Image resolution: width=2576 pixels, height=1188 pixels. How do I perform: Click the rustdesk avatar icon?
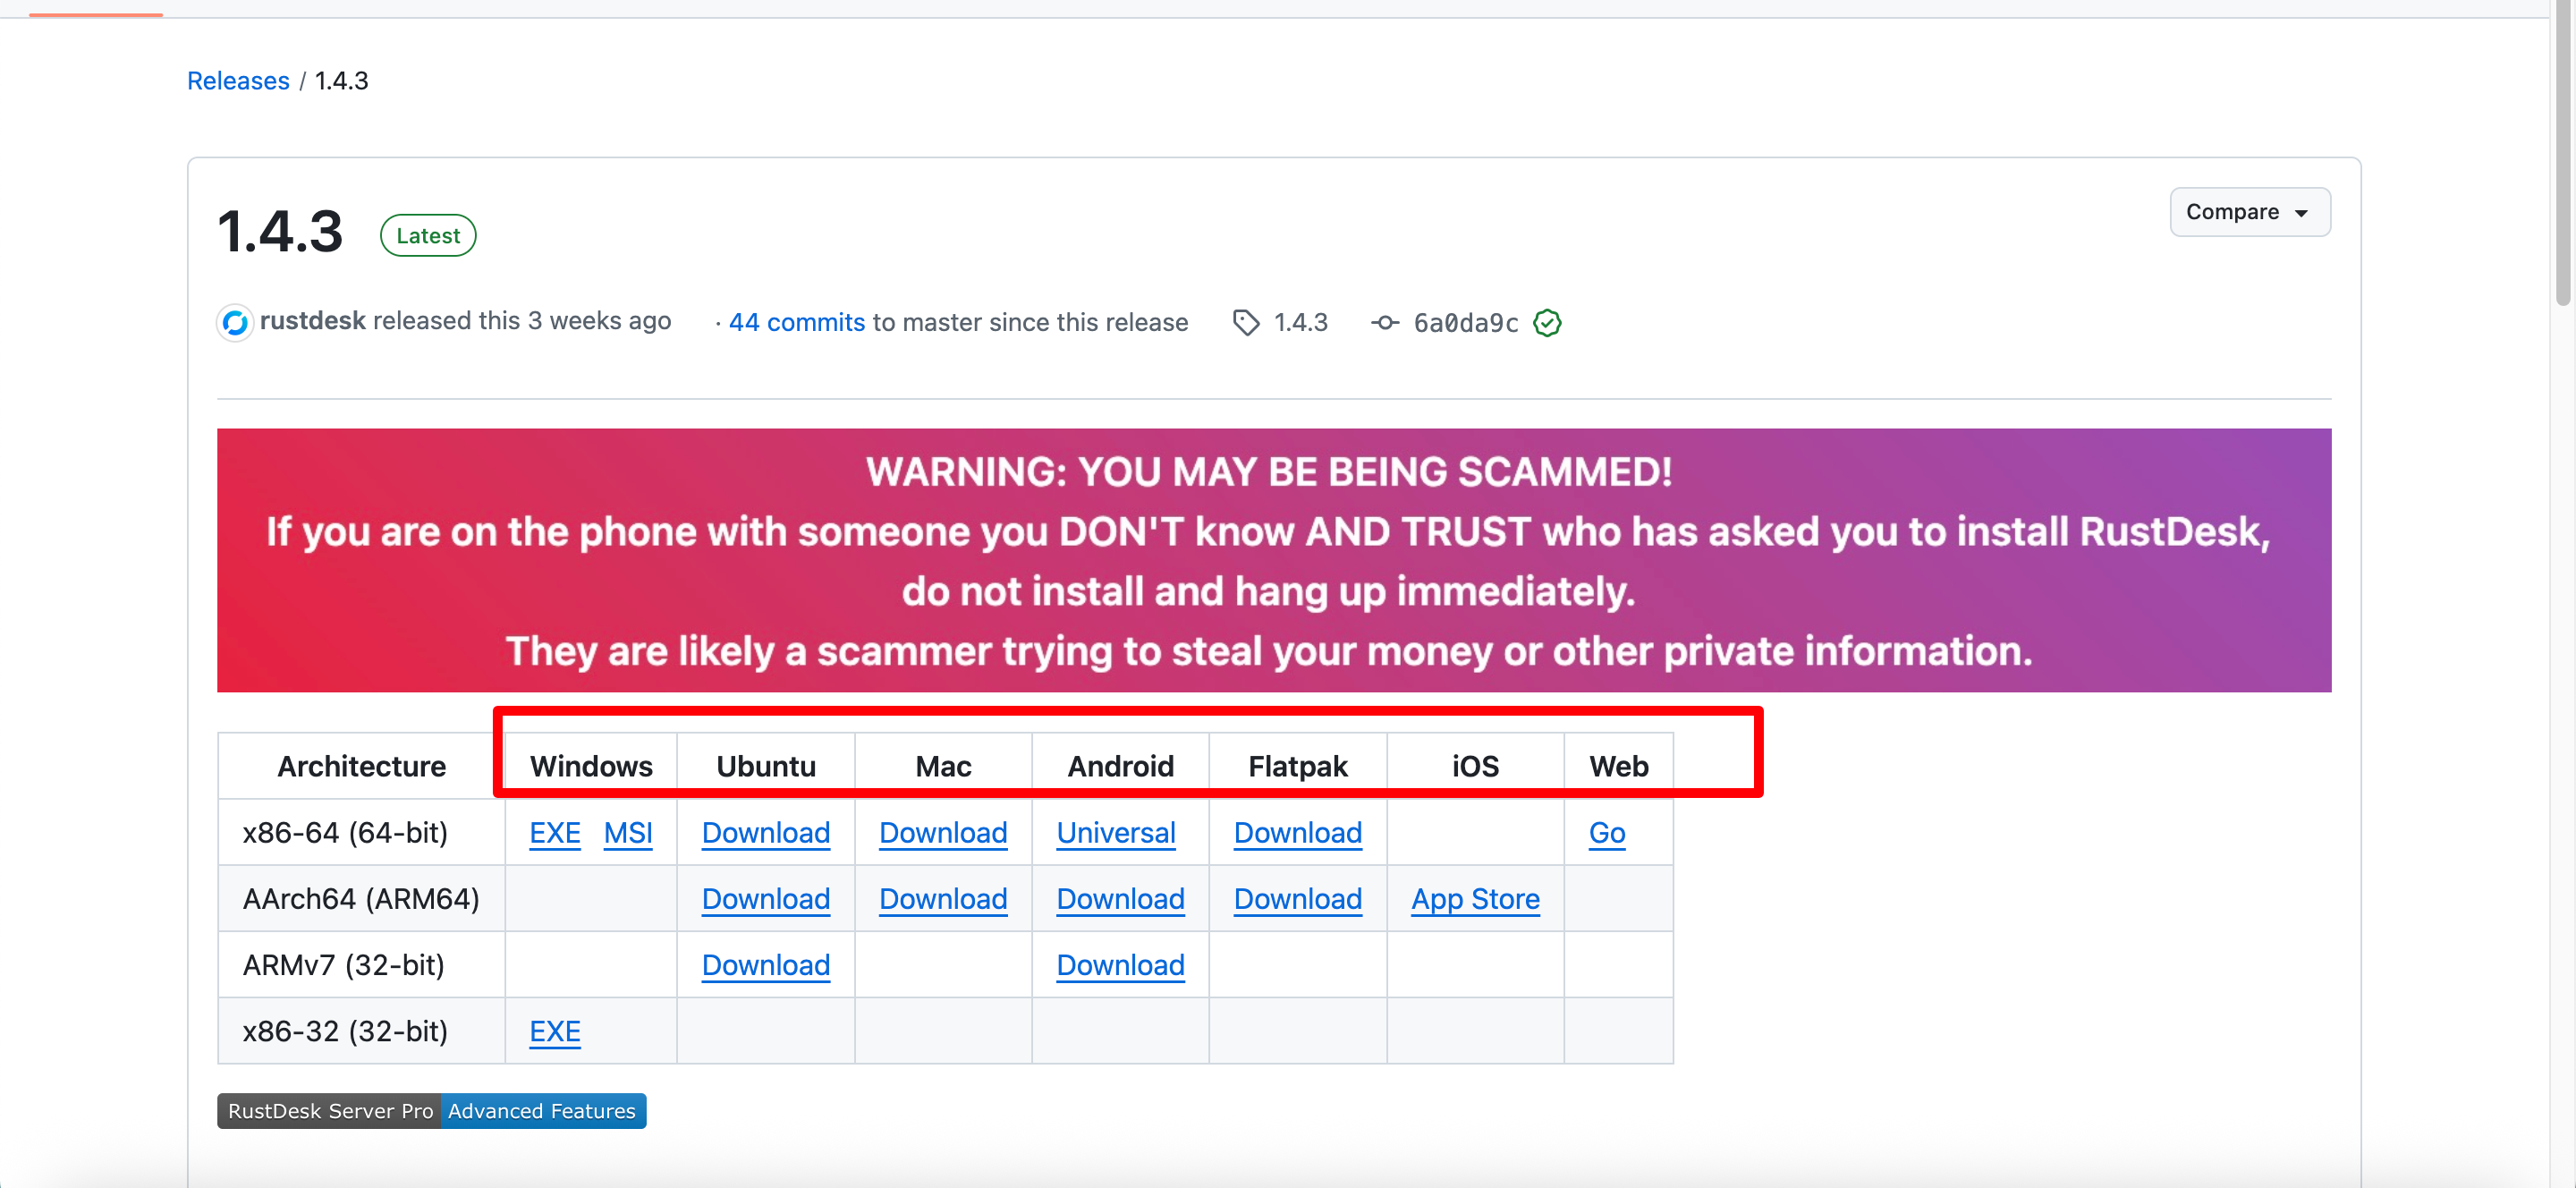(x=235, y=322)
